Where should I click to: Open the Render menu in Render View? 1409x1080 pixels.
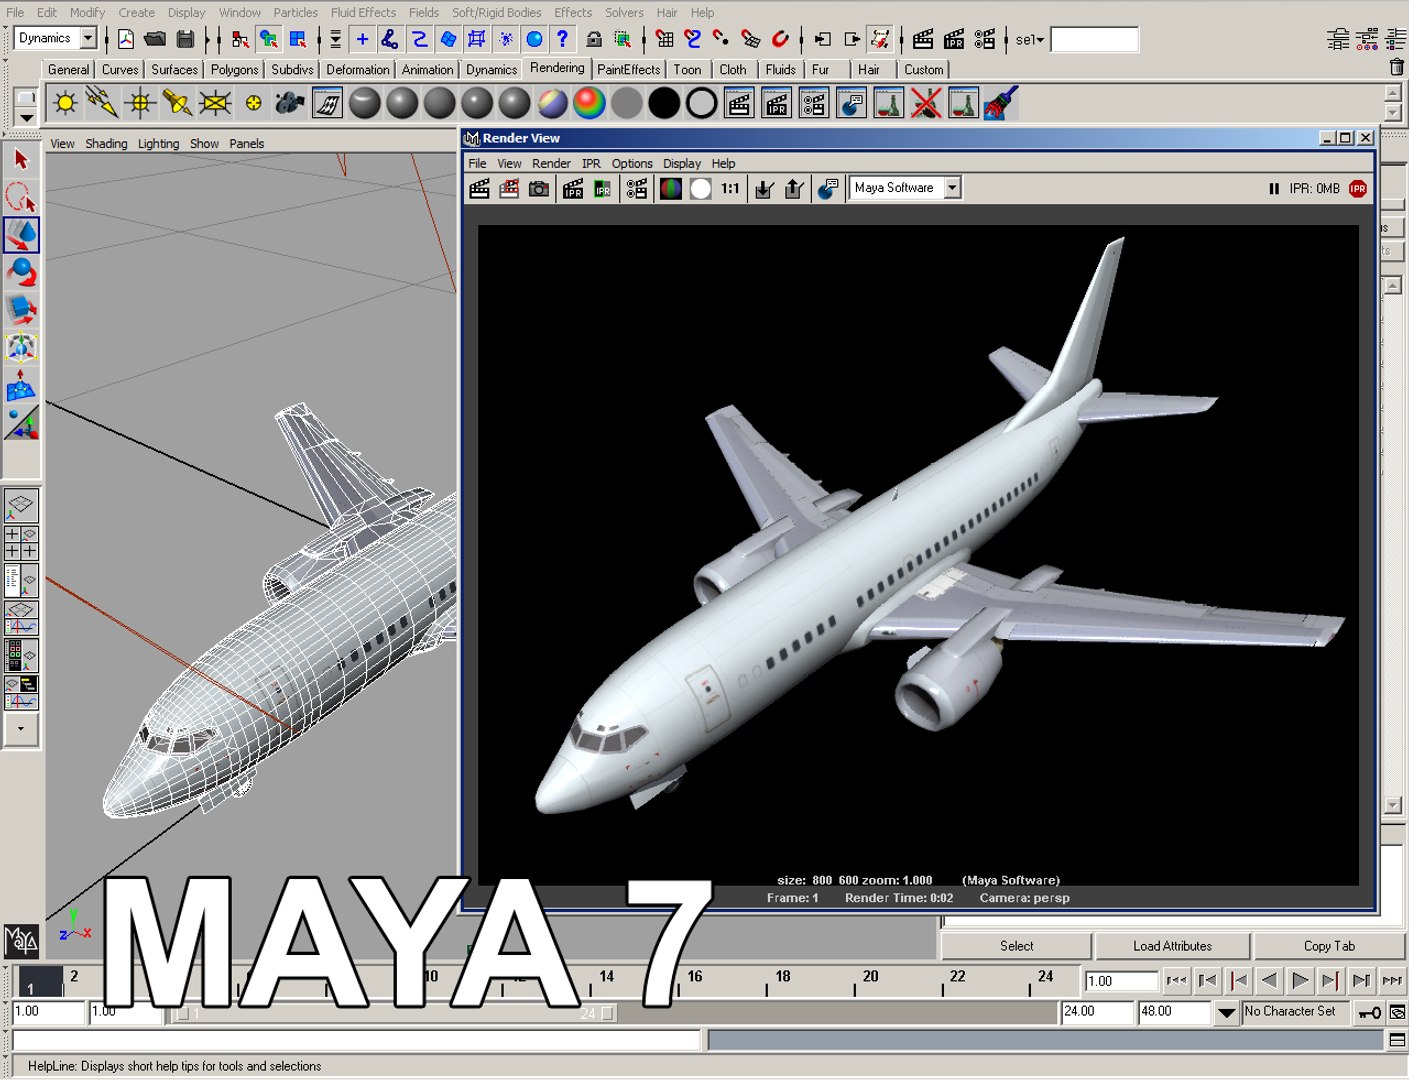551,163
